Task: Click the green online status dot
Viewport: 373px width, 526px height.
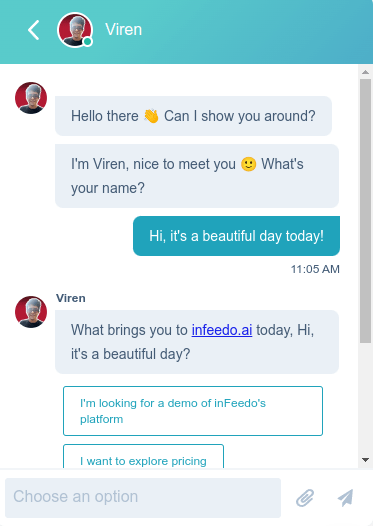Action: click(x=88, y=42)
